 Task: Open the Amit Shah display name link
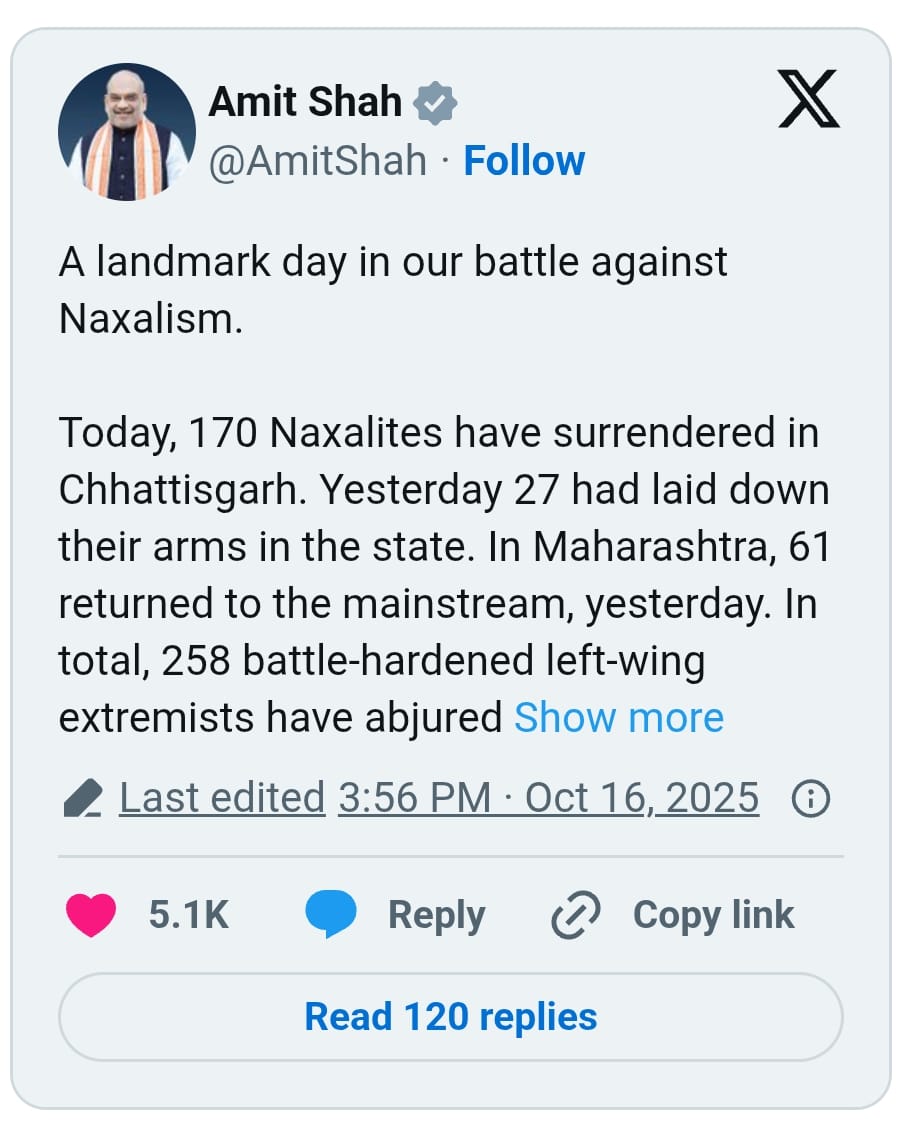tap(305, 102)
